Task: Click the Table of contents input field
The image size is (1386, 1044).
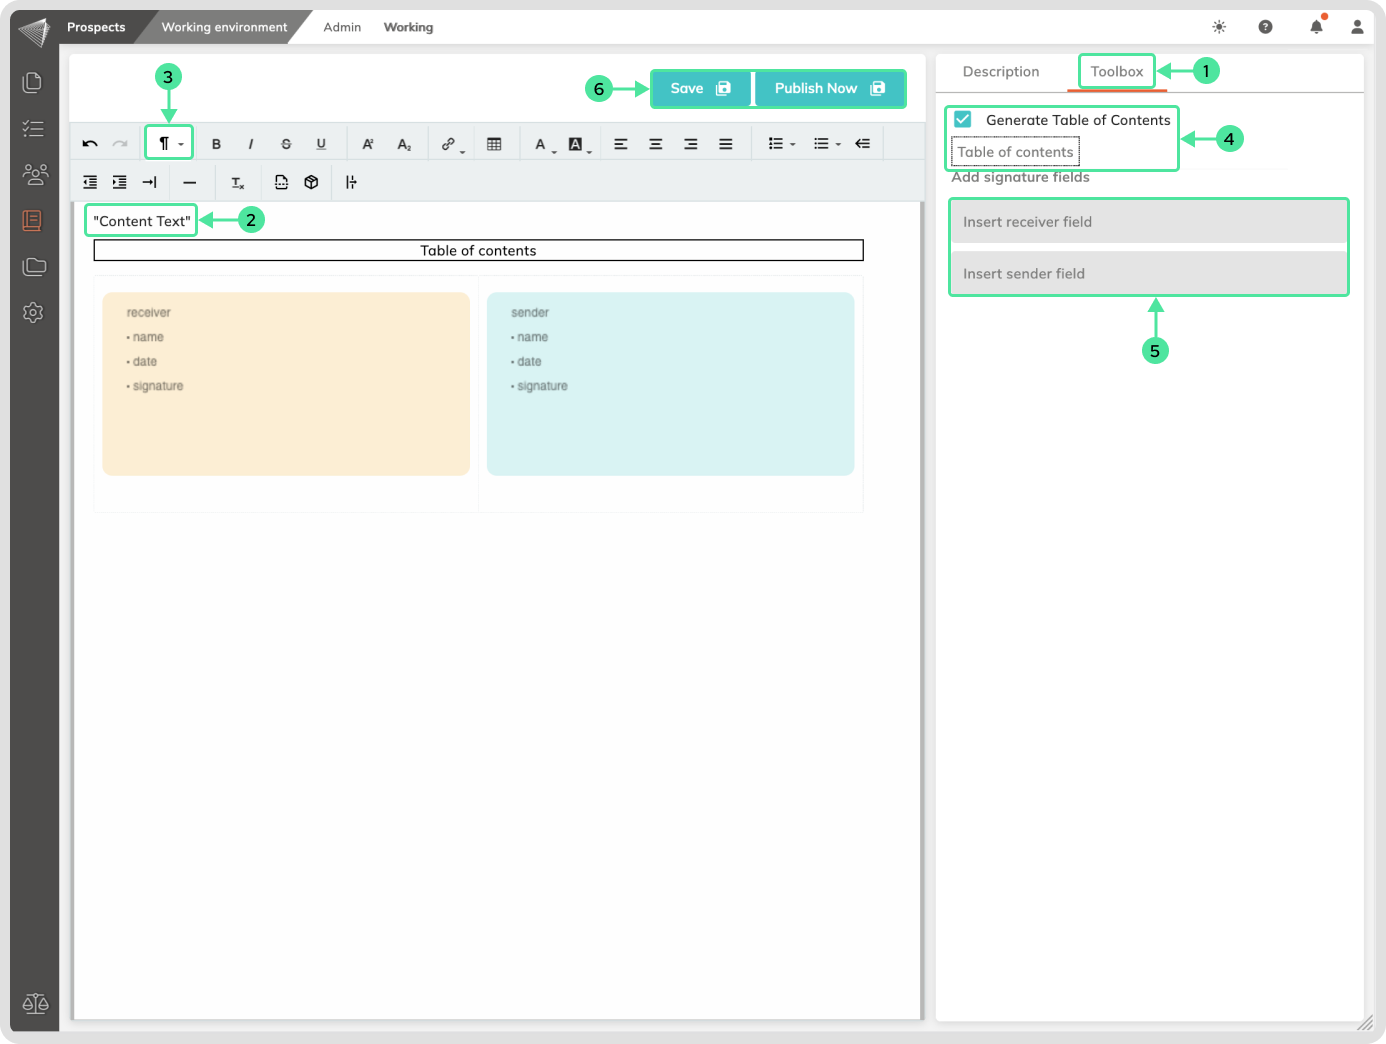Action: (1015, 152)
